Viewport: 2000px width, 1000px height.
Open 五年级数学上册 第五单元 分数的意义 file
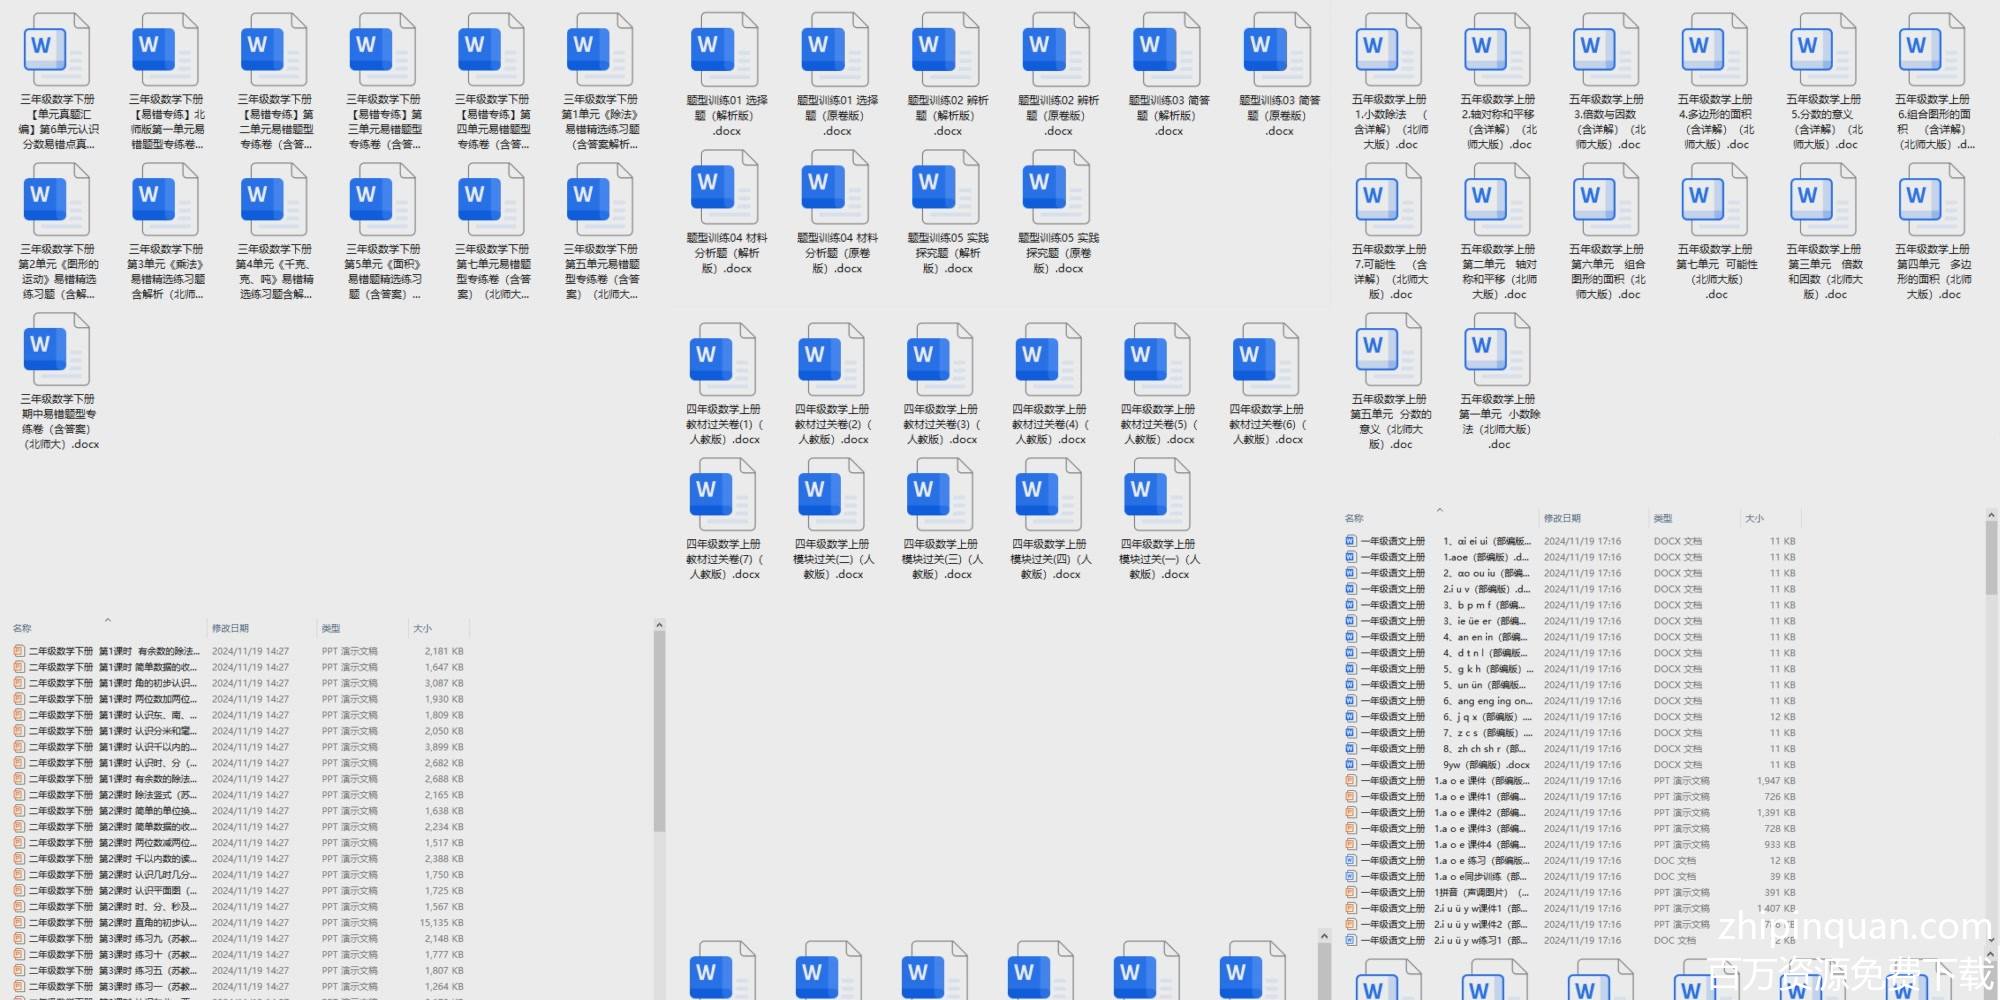pos(1389,351)
